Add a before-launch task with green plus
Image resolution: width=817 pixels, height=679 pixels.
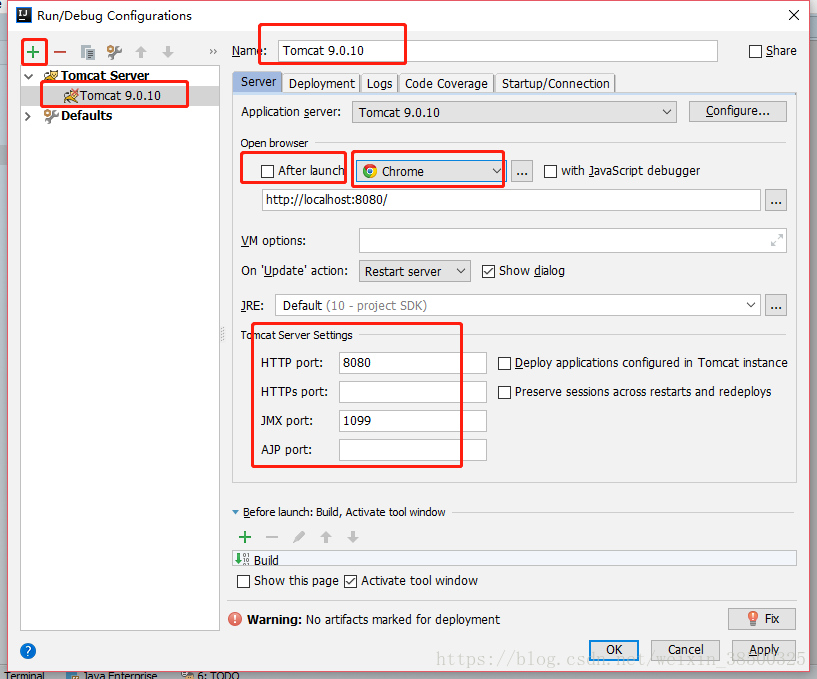[x=245, y=537]
